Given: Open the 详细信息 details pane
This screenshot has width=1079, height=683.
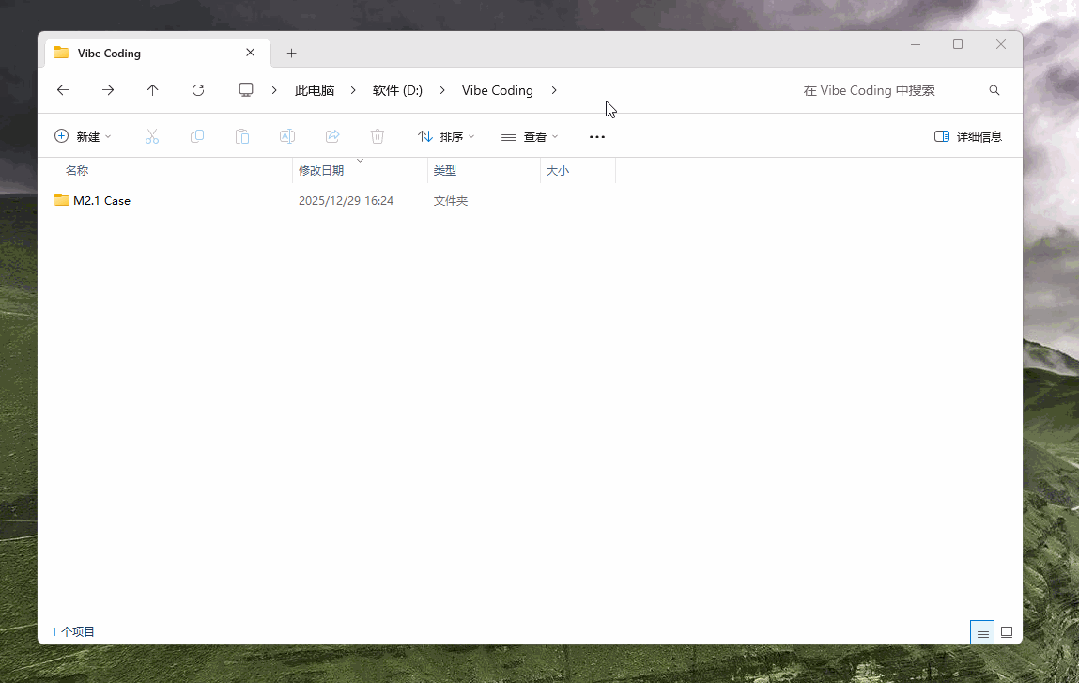Looking at the screenshot, I should tap(967, 136).
